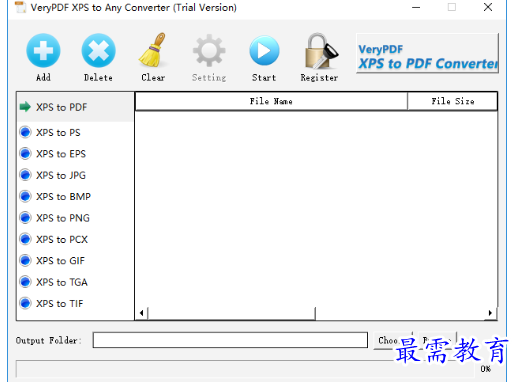The image size is (517, 382).
Task: Click the File Size column header
Action: pyautogui.click(x=452, y=101)
